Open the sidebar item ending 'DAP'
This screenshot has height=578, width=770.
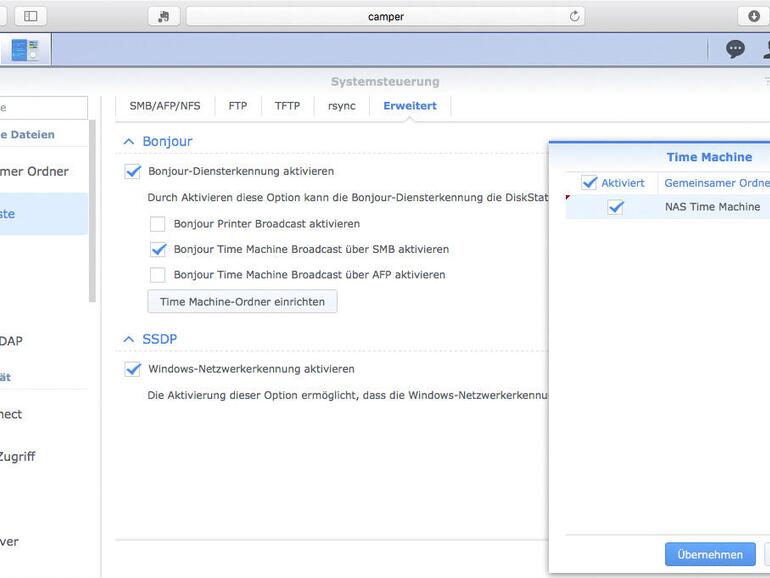click(11, 341)
